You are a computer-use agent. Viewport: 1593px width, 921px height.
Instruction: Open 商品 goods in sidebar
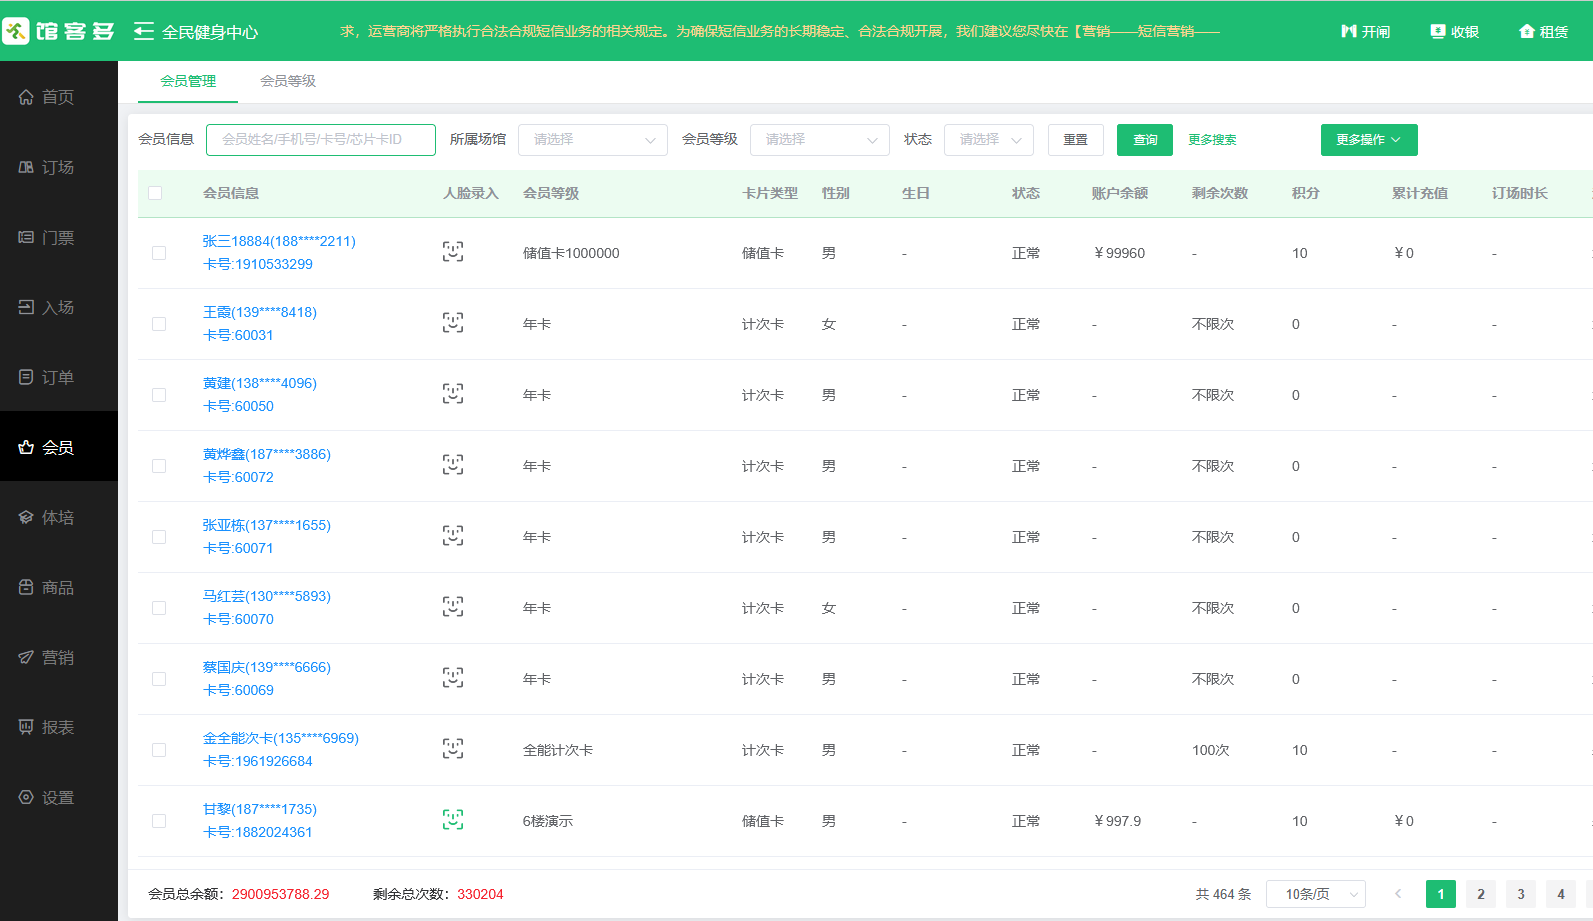(x=59, y=587)
